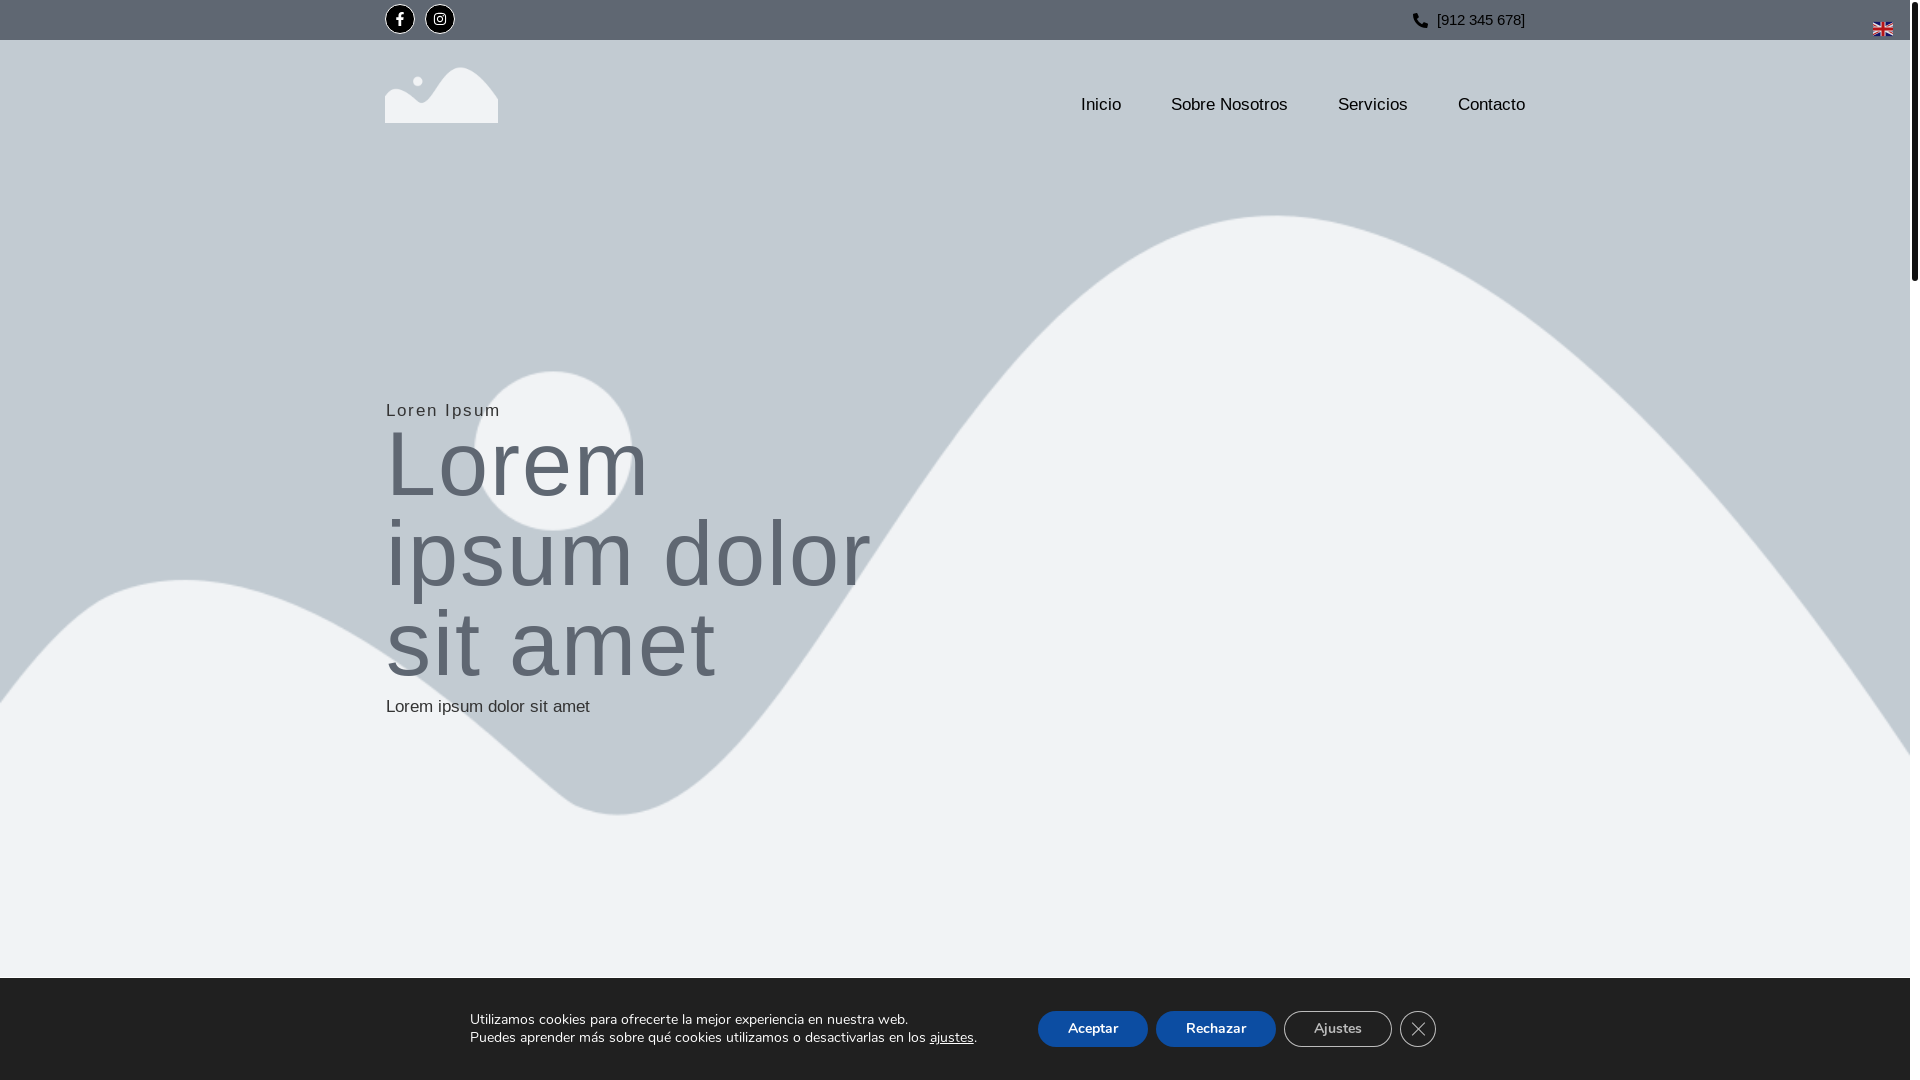Viewport: 1920px width, 1080px height.
Task: Open cookie settings via Ajustes button
Action: click(x=1338, y=1029)
